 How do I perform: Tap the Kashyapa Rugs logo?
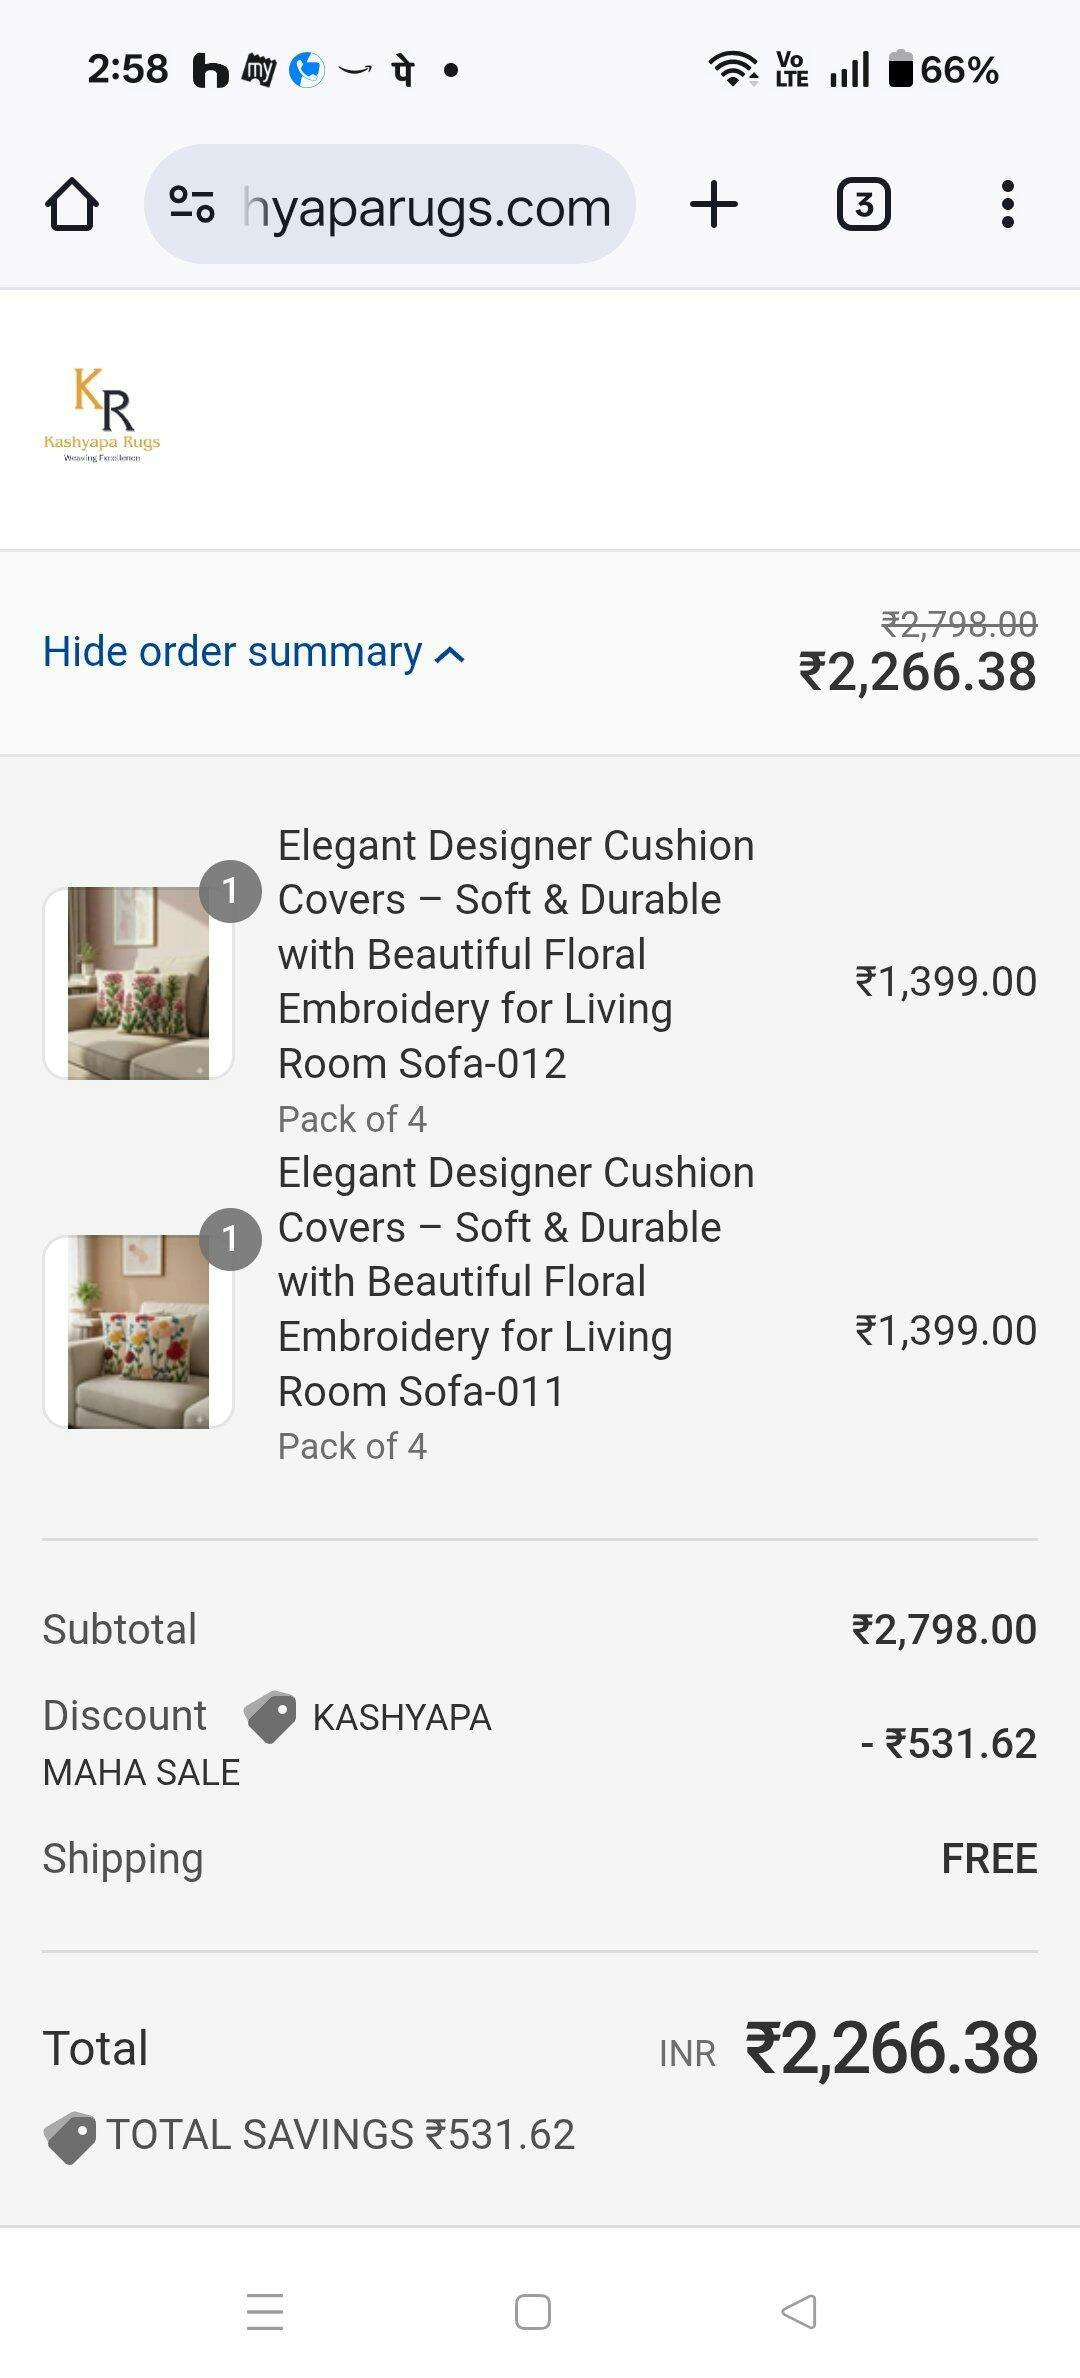point(102,416)
